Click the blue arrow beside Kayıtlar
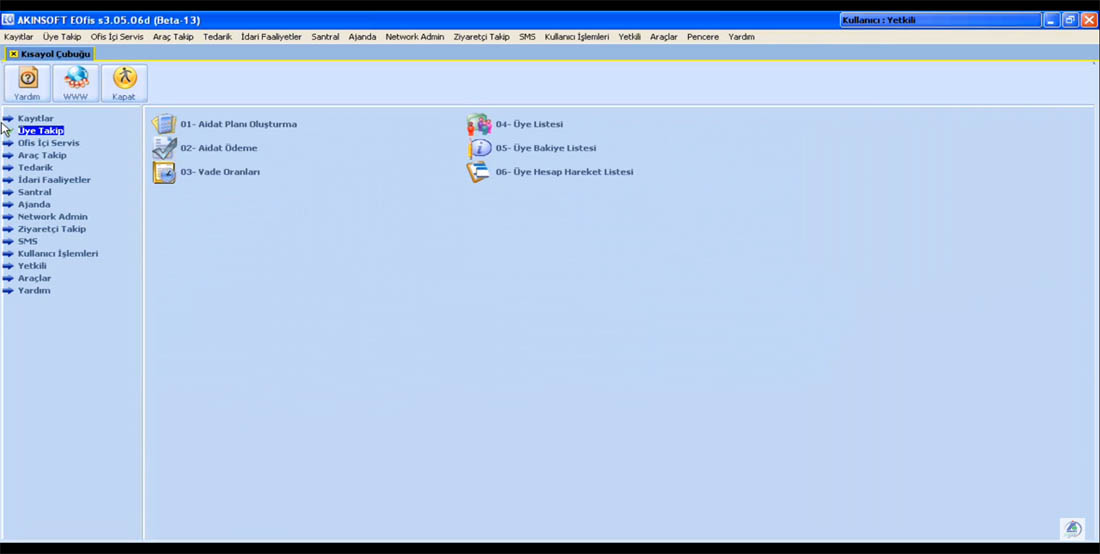 (x=8, y=119)
